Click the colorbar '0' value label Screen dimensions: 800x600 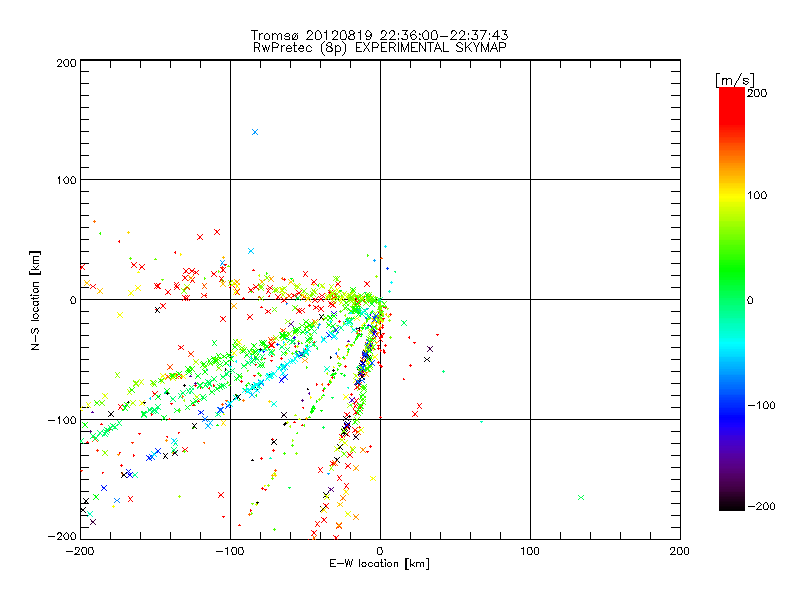tap(750, 301)
